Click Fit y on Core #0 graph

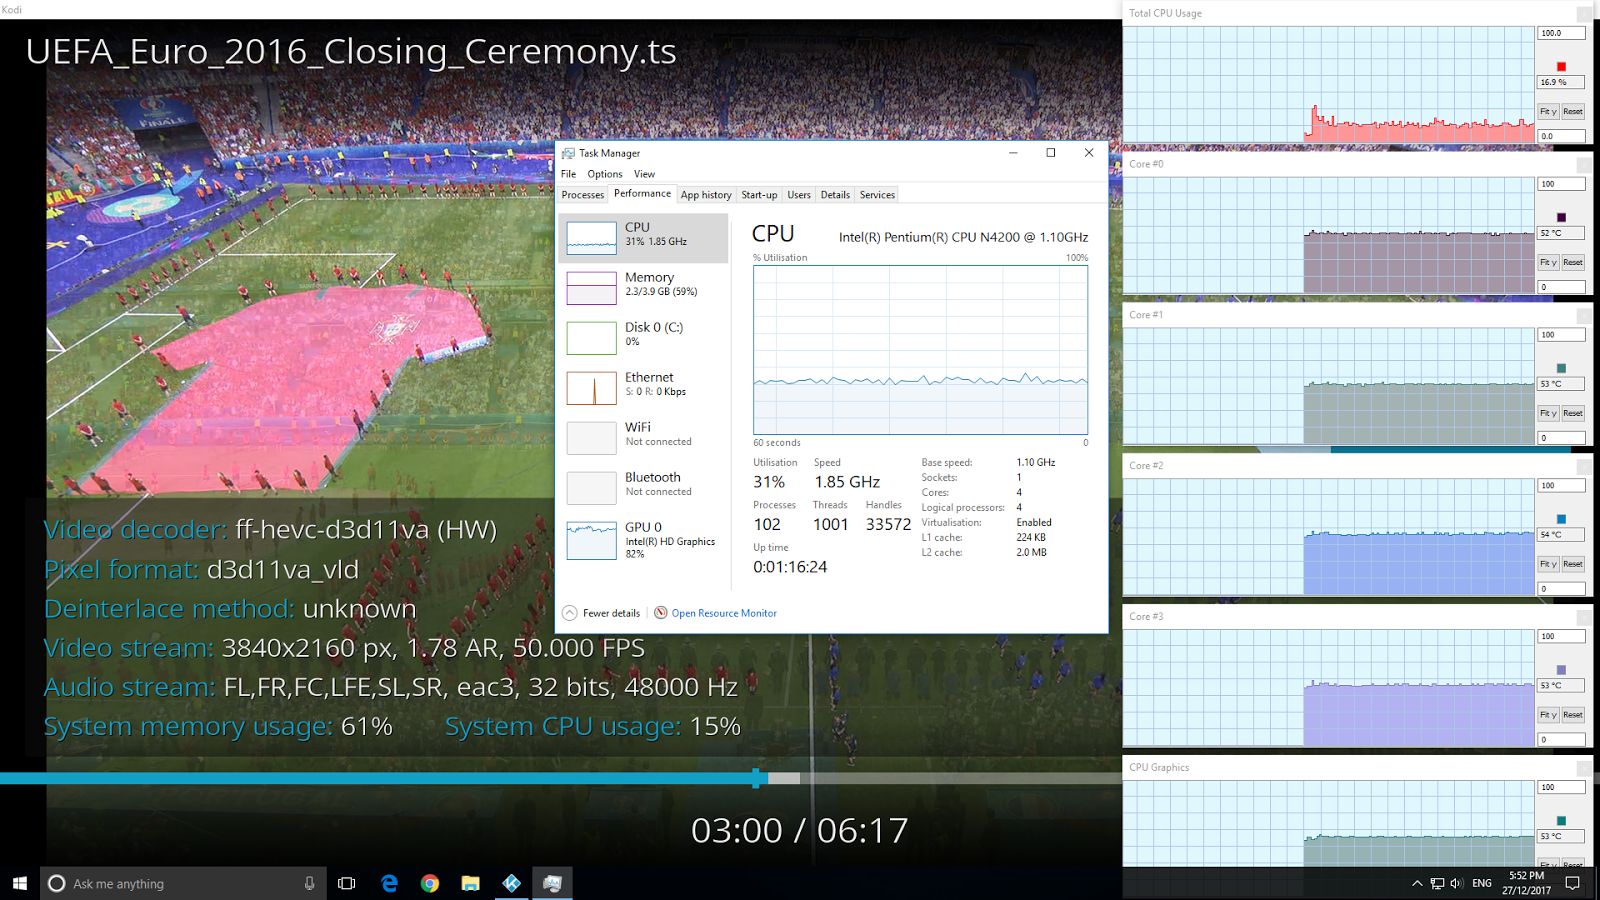[x=1548, y=263]
